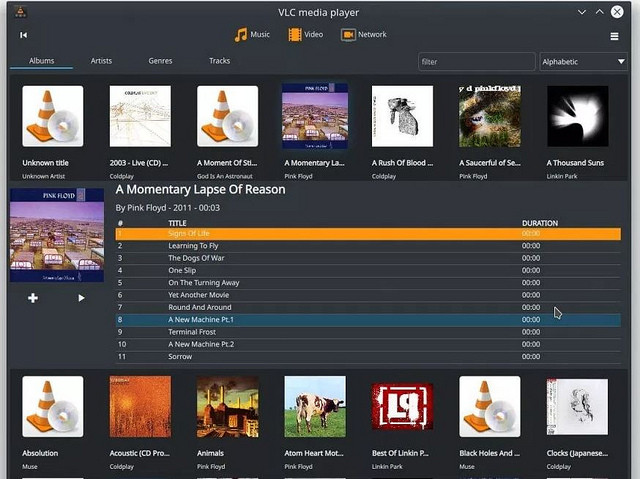The height and width of the screenshot is (479, 640).
Task: Open the hamburger menu
Action: pyautogui.click(x=614, y=36)
